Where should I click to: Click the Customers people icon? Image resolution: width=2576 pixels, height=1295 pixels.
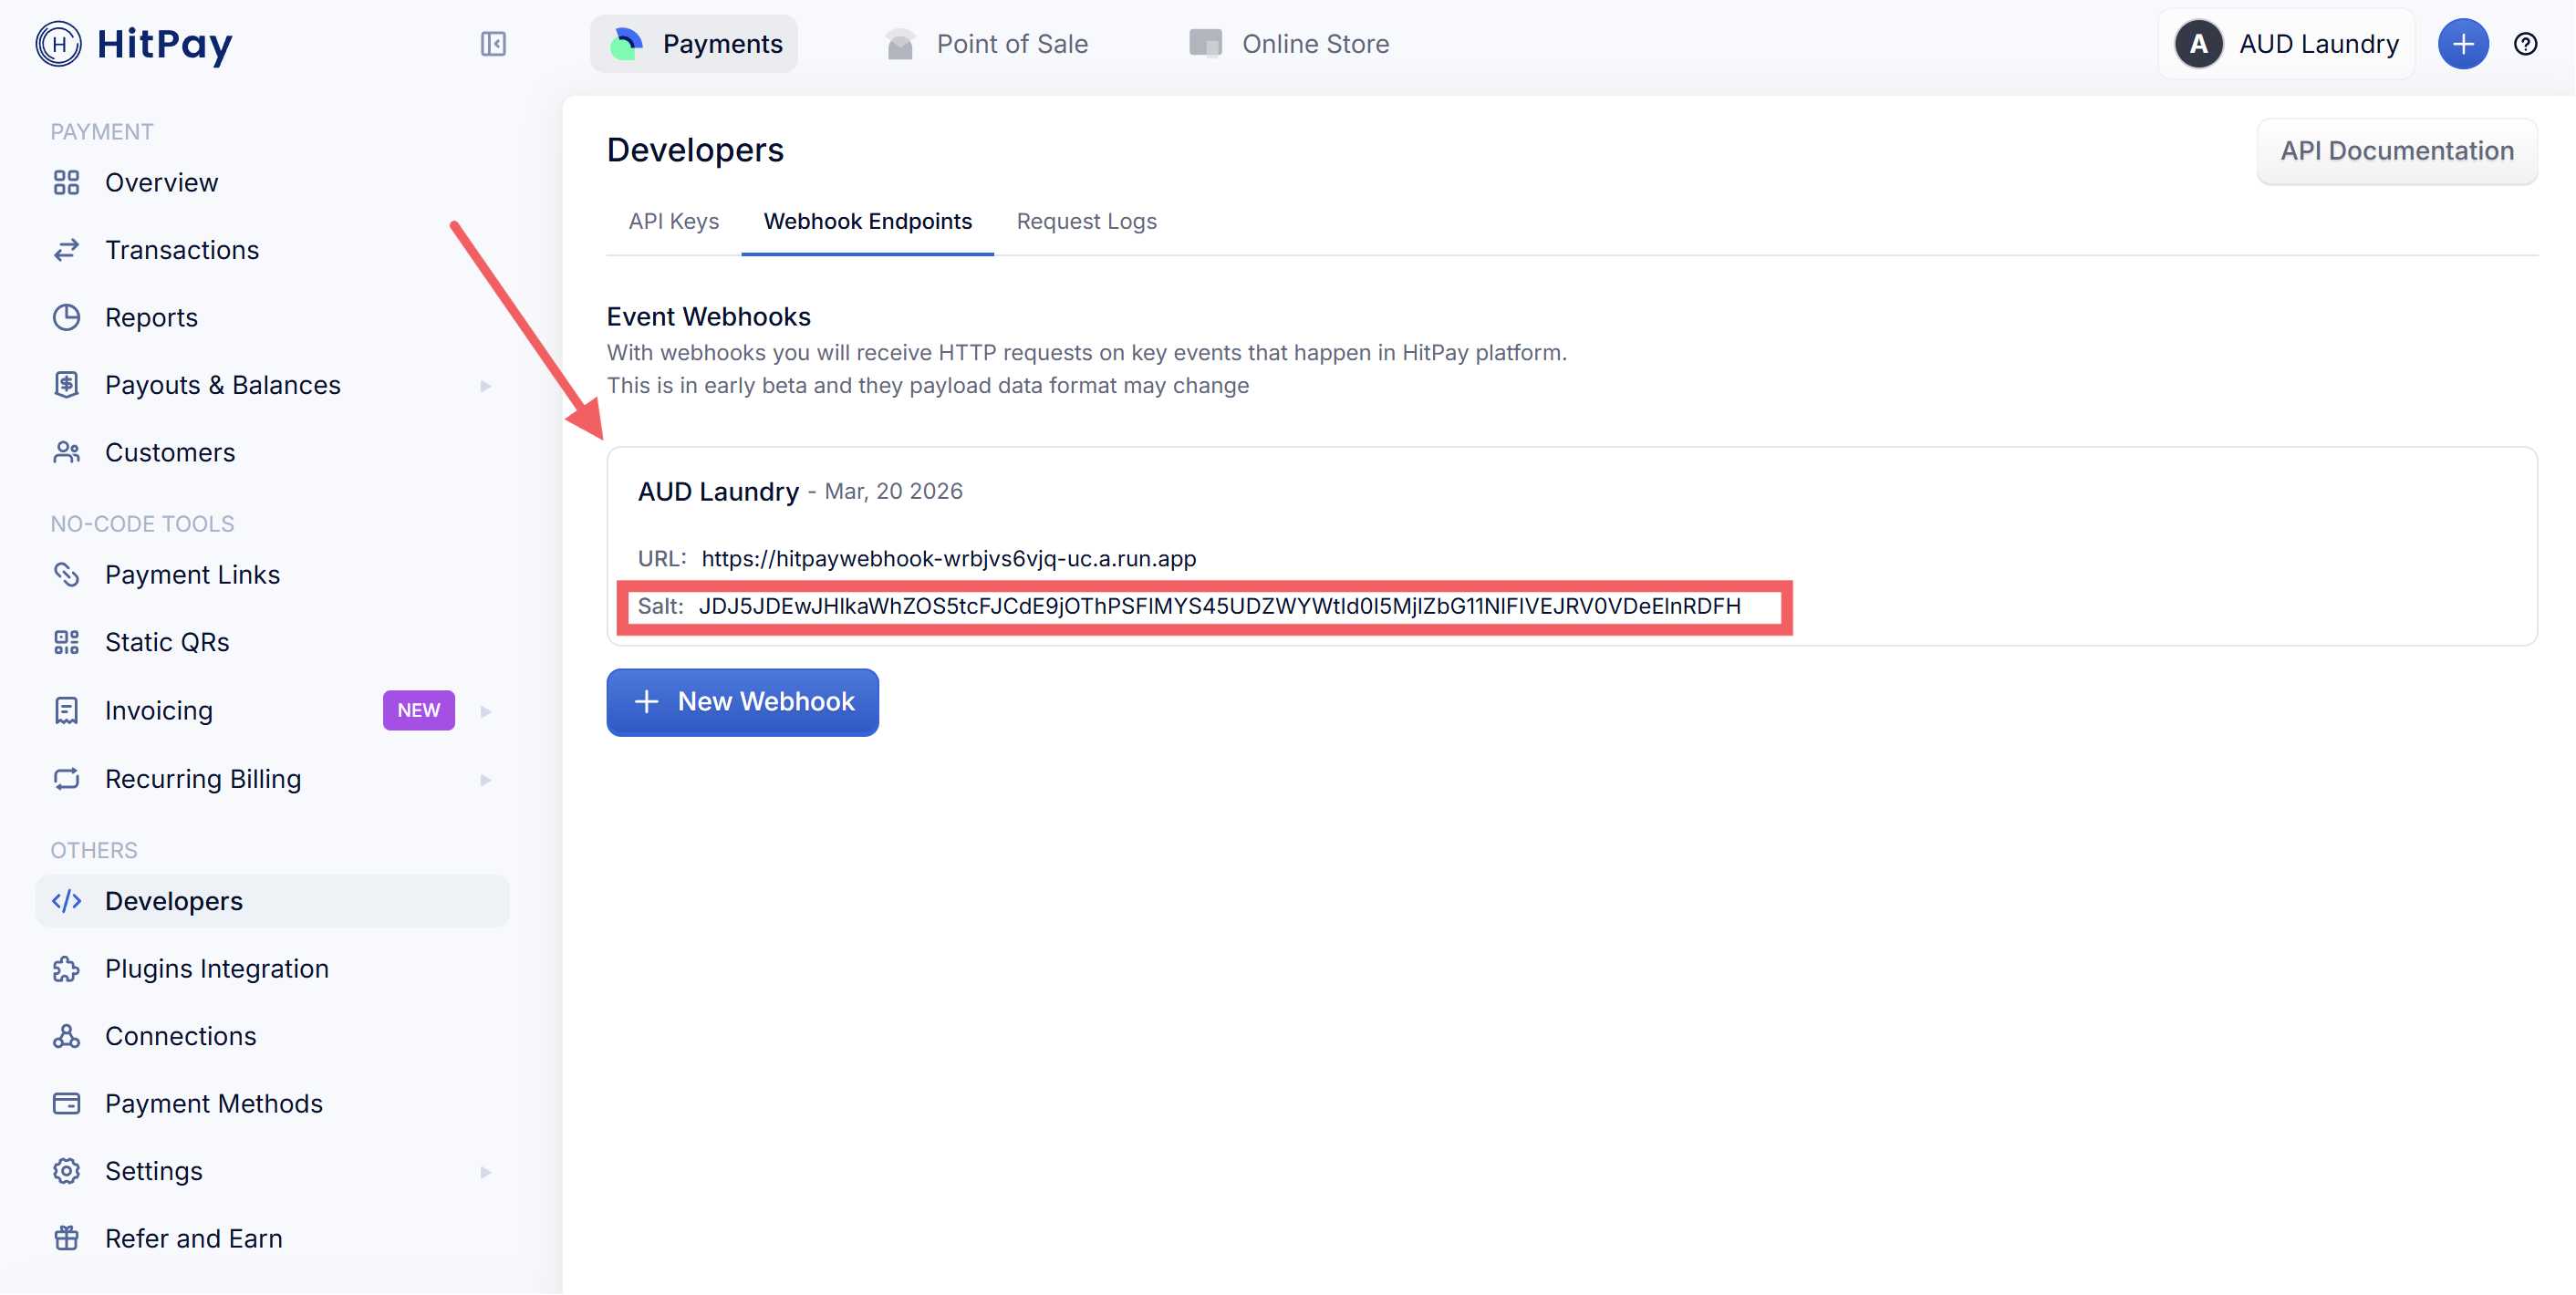pyautogui.click(x=67, y=452)
